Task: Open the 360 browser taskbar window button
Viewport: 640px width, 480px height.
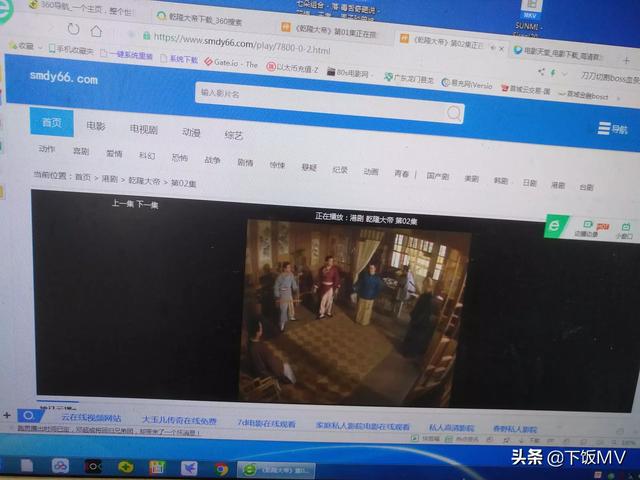Action: click(277, 470)
